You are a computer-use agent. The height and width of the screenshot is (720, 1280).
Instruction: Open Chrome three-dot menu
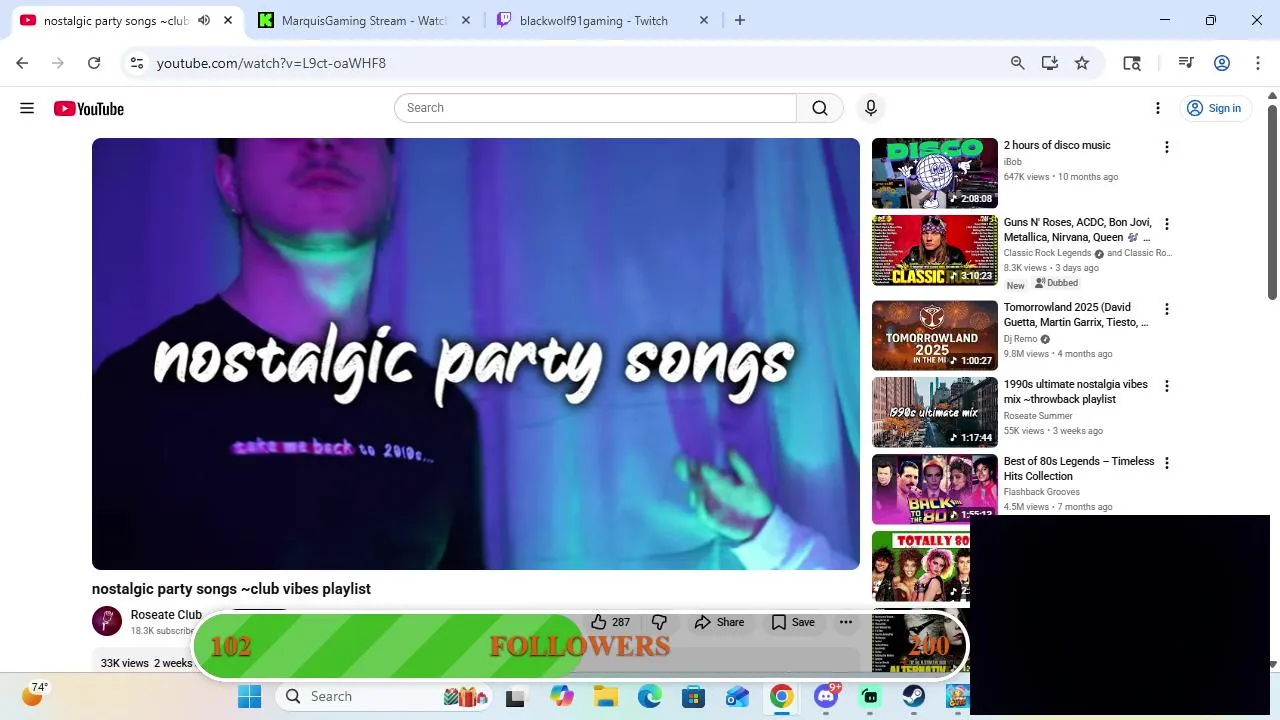[1257, 63]
